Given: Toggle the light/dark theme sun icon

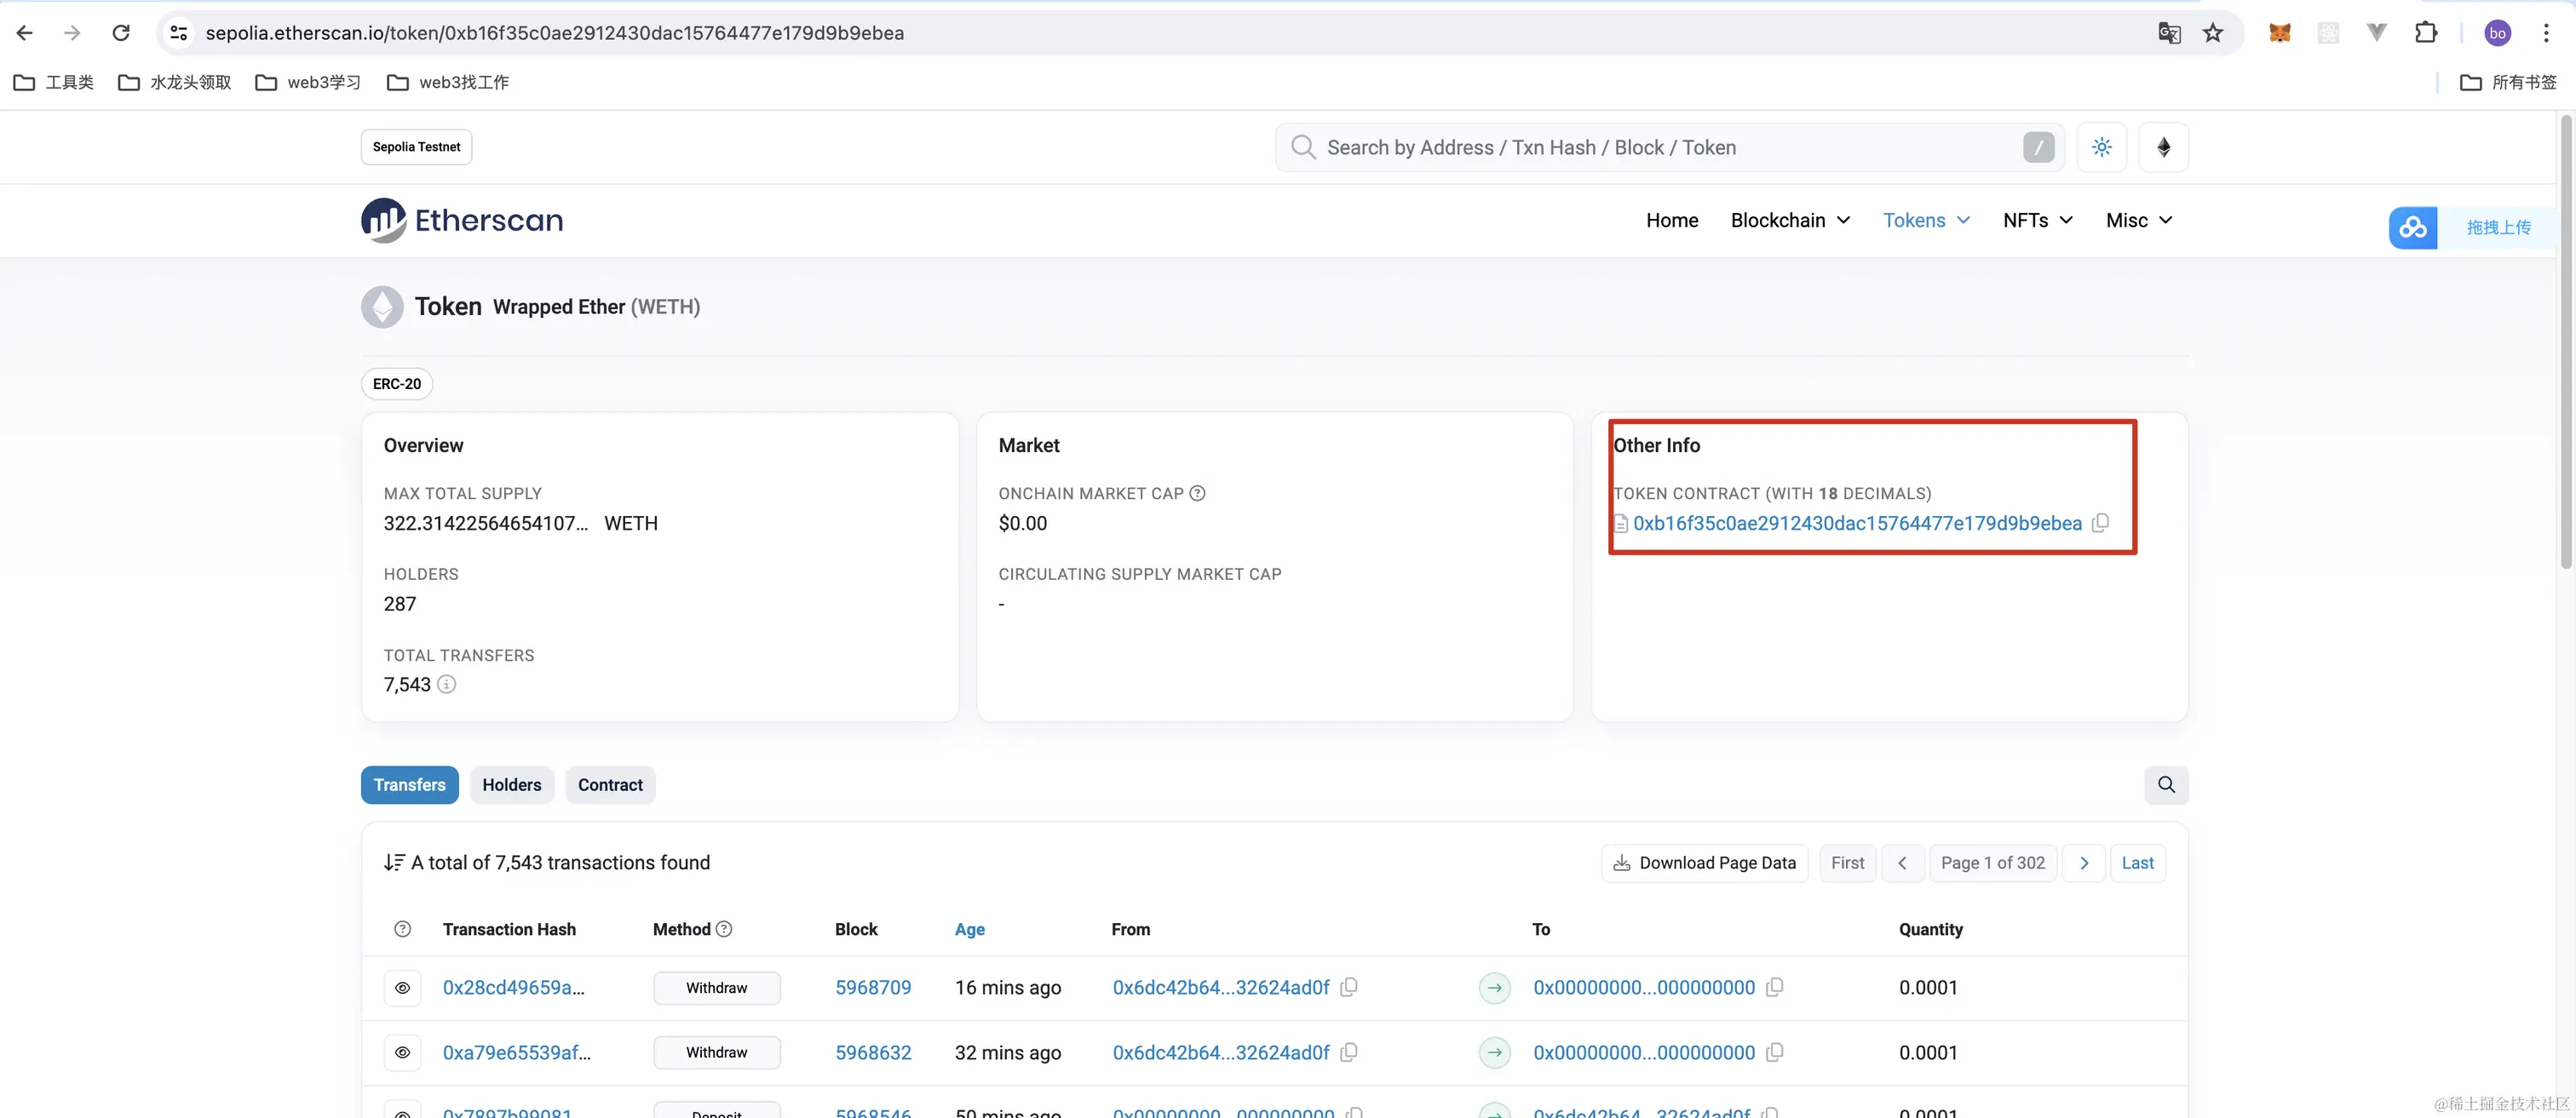Looking at the screenshot, I should [x=2101, y=147].
